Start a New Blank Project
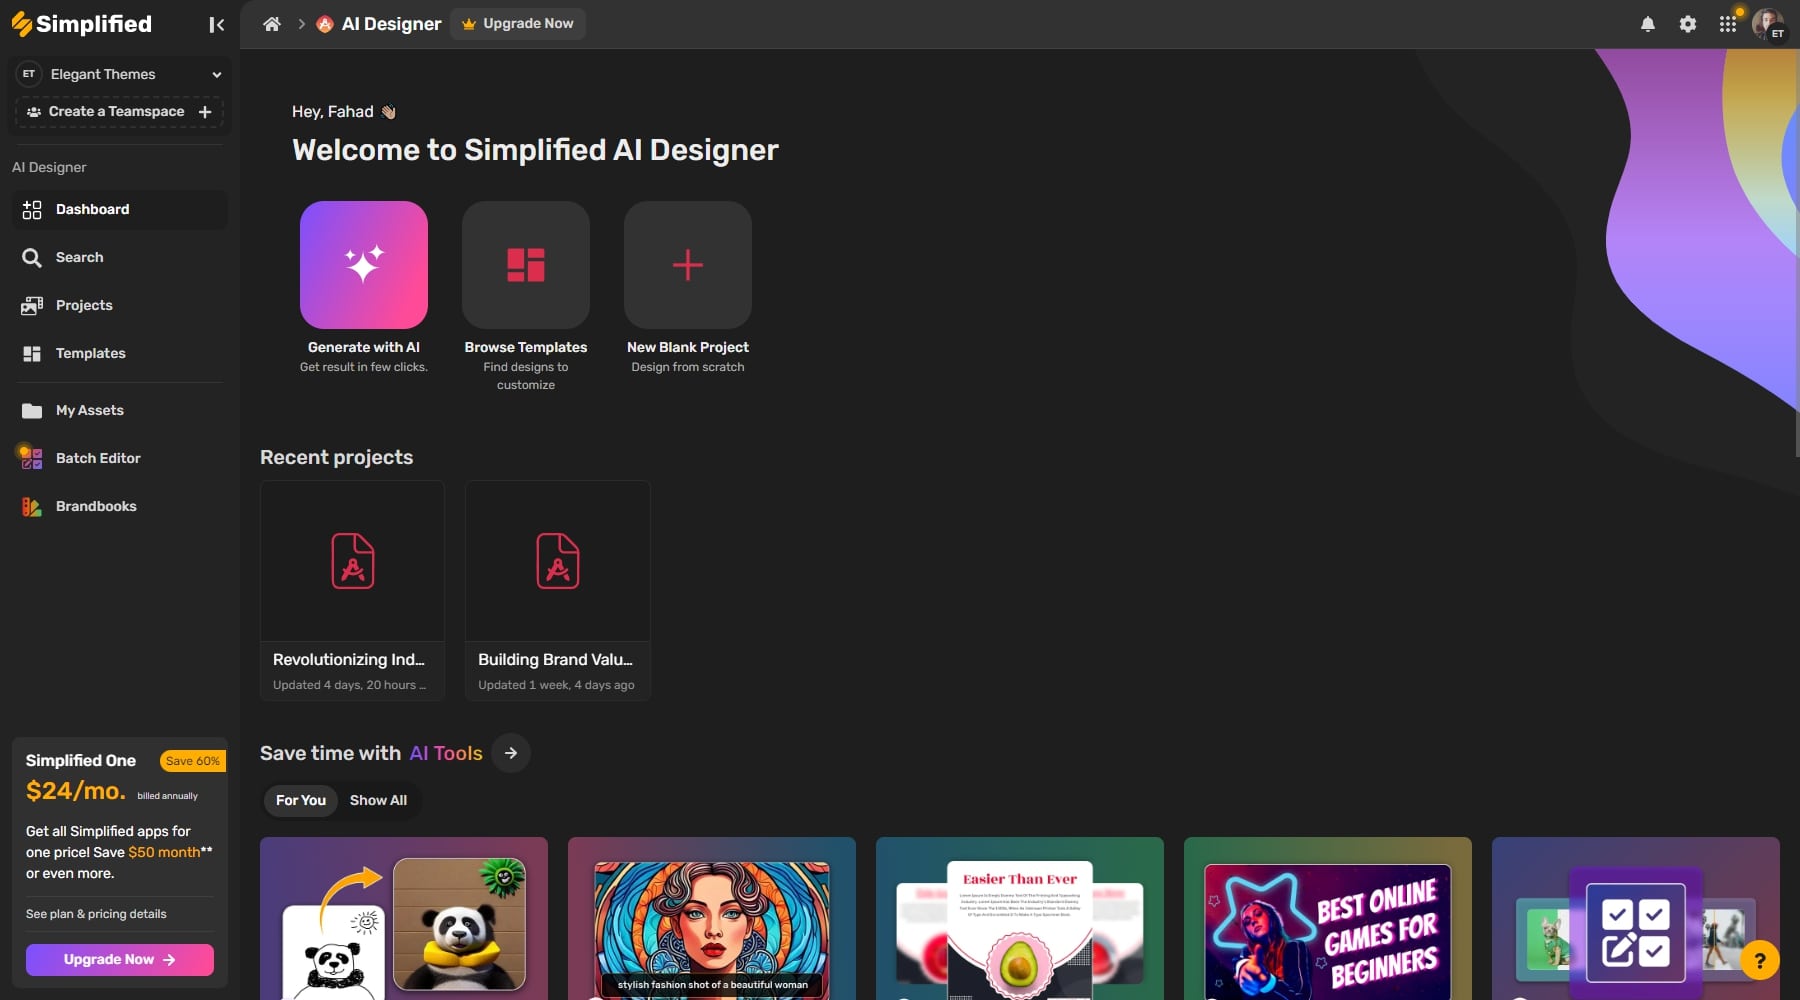Image resolution: width=1800 pixels, height=1000 pixels. point(688,265)
